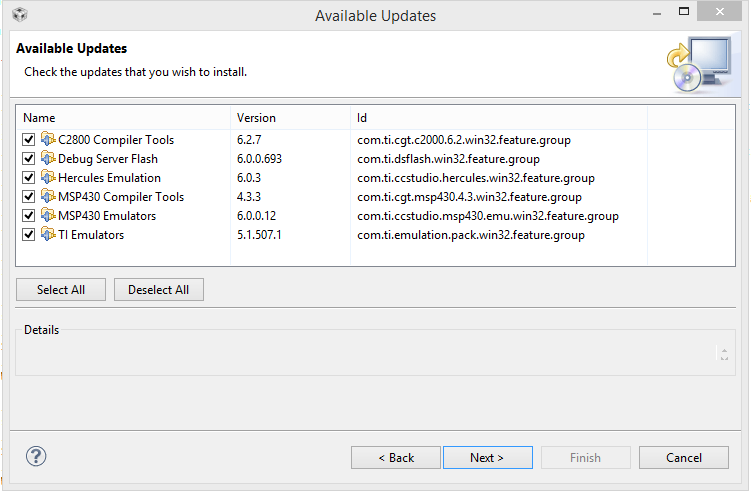Click the Finish button
The height and width of the screenshot is (492, 751).
click(586, 458)
